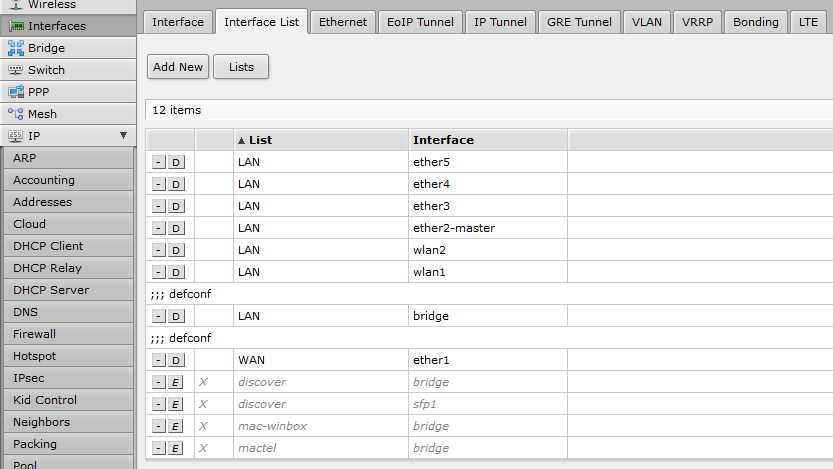Screen dimensions: 833x469
Task: Open Addresses under IP
Action: 68,202
